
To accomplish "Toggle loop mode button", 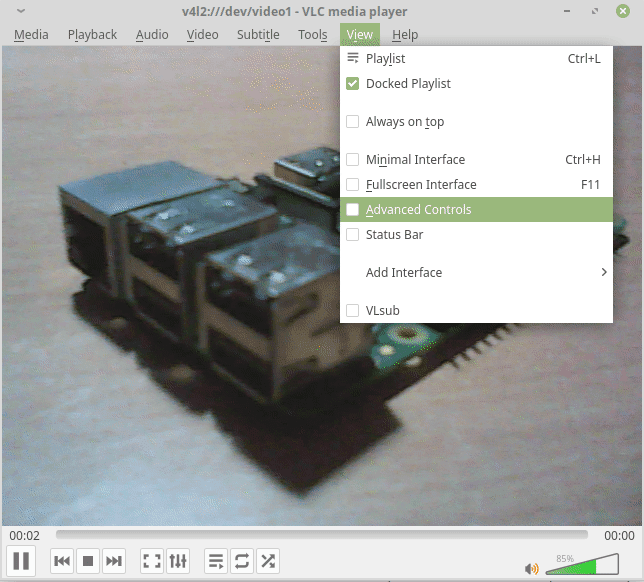I will click(242, 561).
